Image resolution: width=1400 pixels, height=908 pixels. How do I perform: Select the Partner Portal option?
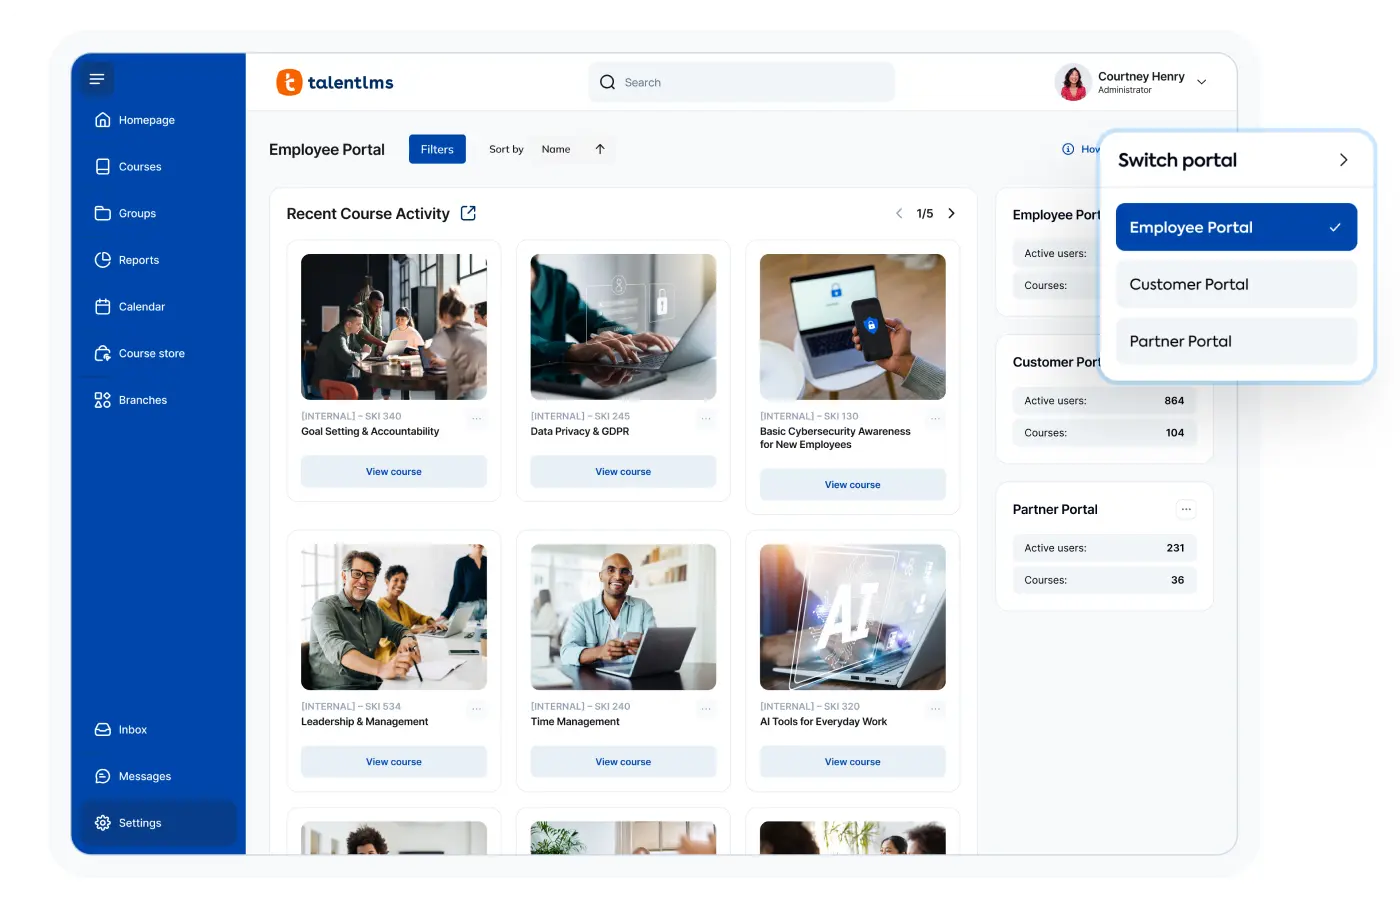coord(1236,341)
